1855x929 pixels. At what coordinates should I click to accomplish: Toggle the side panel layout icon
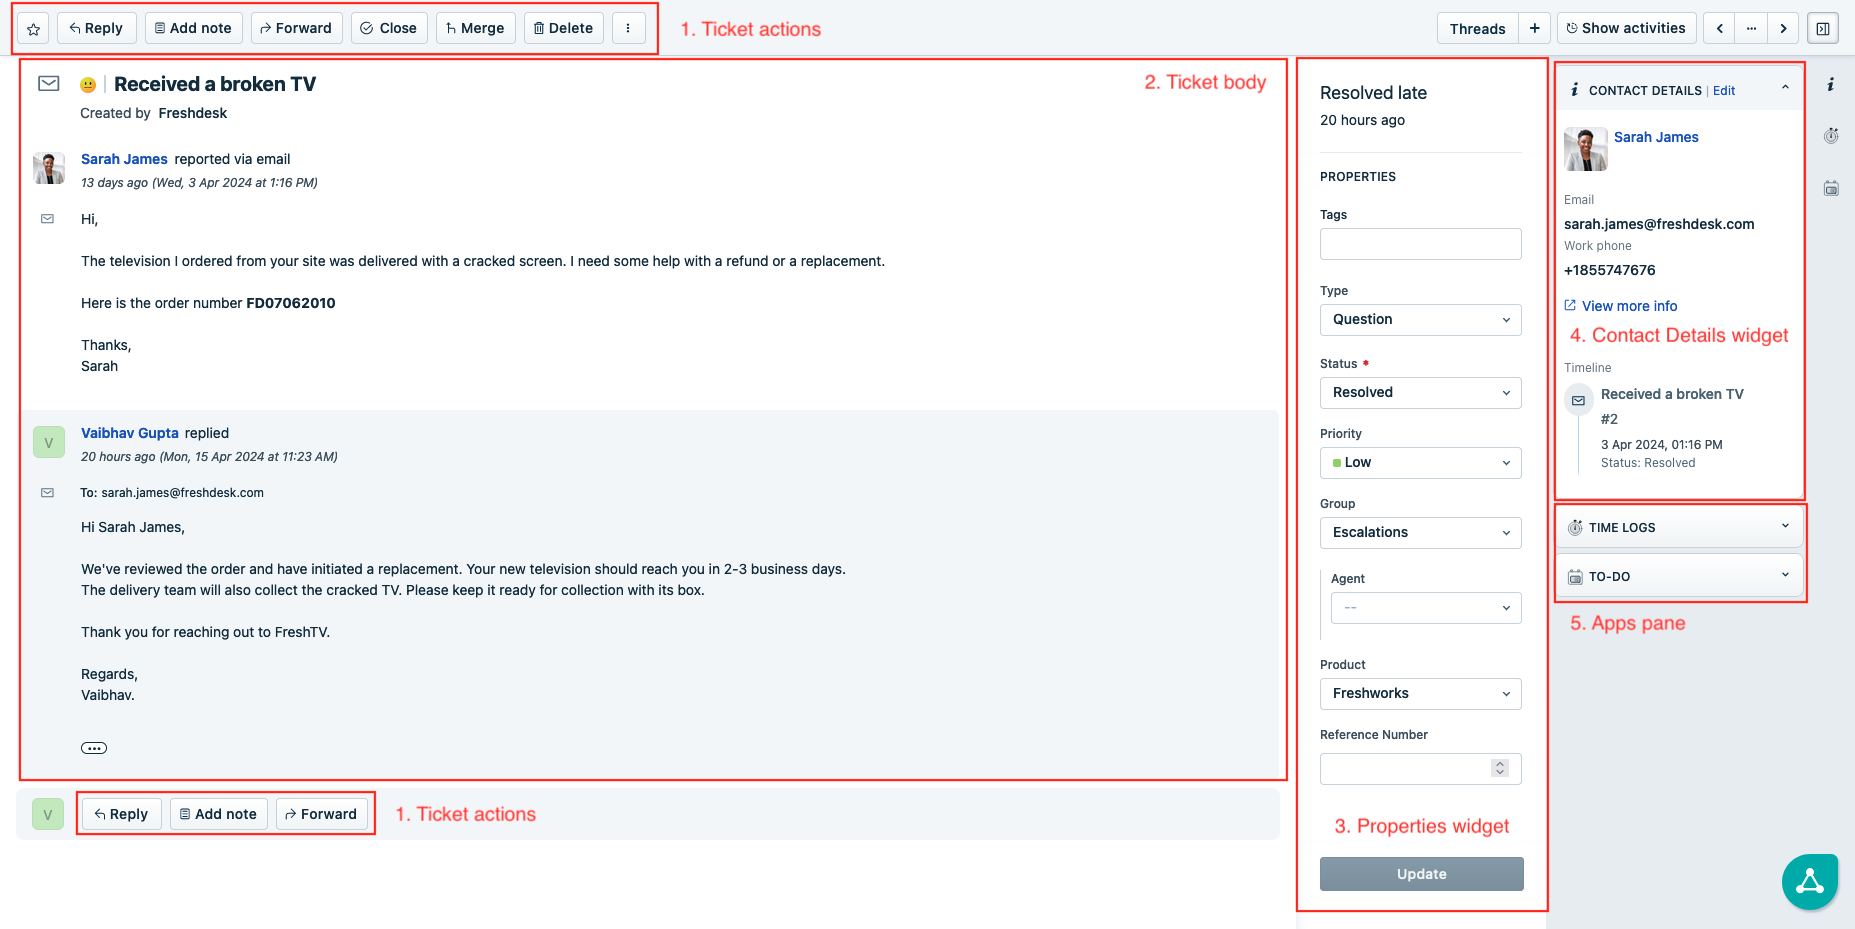click(1823, 28)
